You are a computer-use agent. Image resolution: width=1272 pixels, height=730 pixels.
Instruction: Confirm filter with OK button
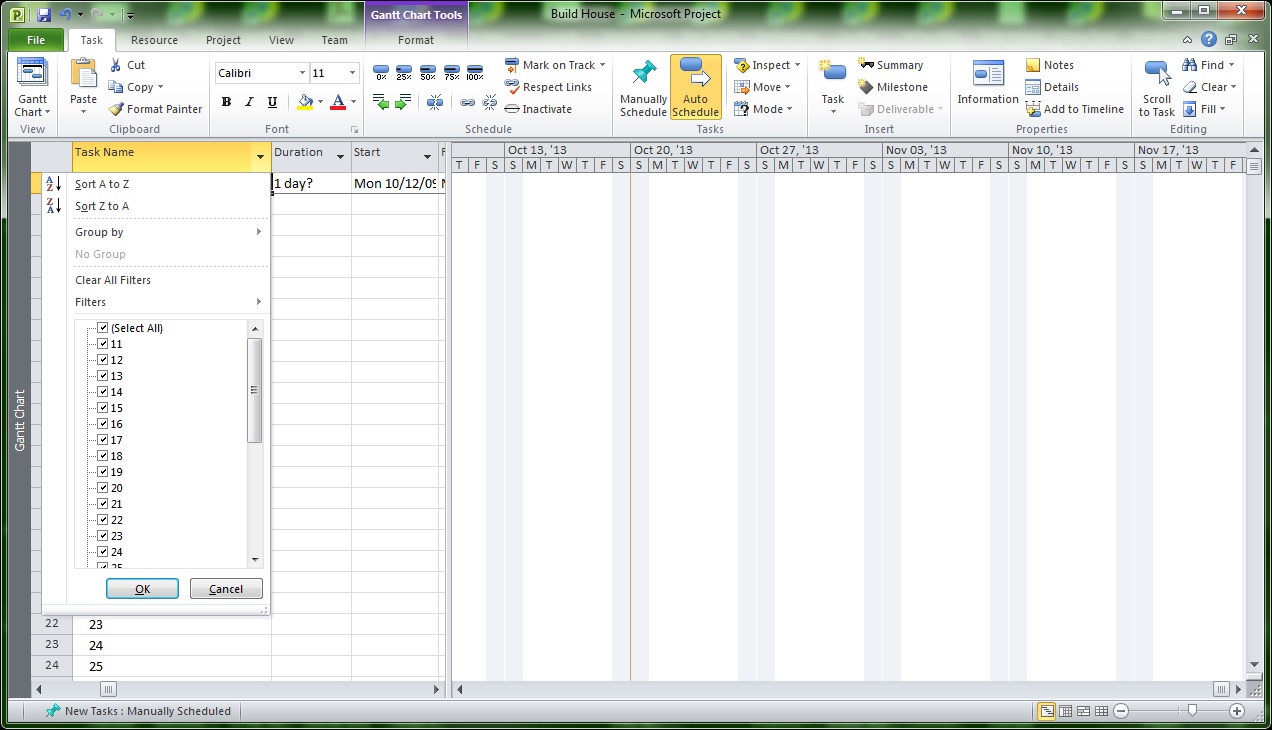142,589
